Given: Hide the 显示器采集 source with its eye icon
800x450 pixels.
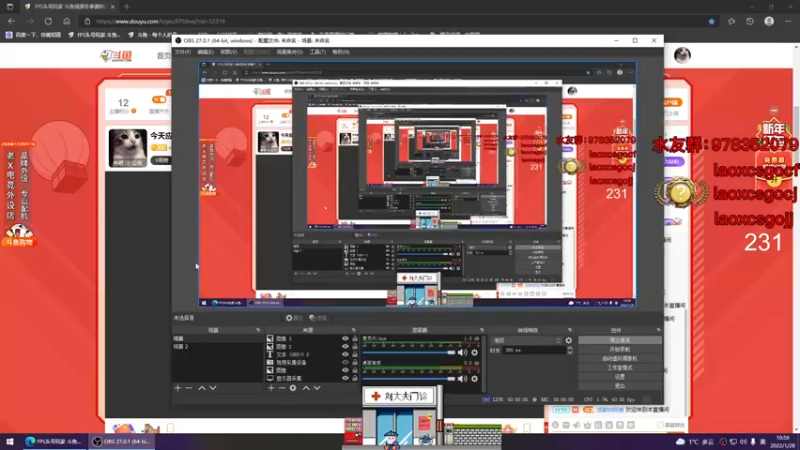Looking at the screenshot, I should (x=345, y=378).
